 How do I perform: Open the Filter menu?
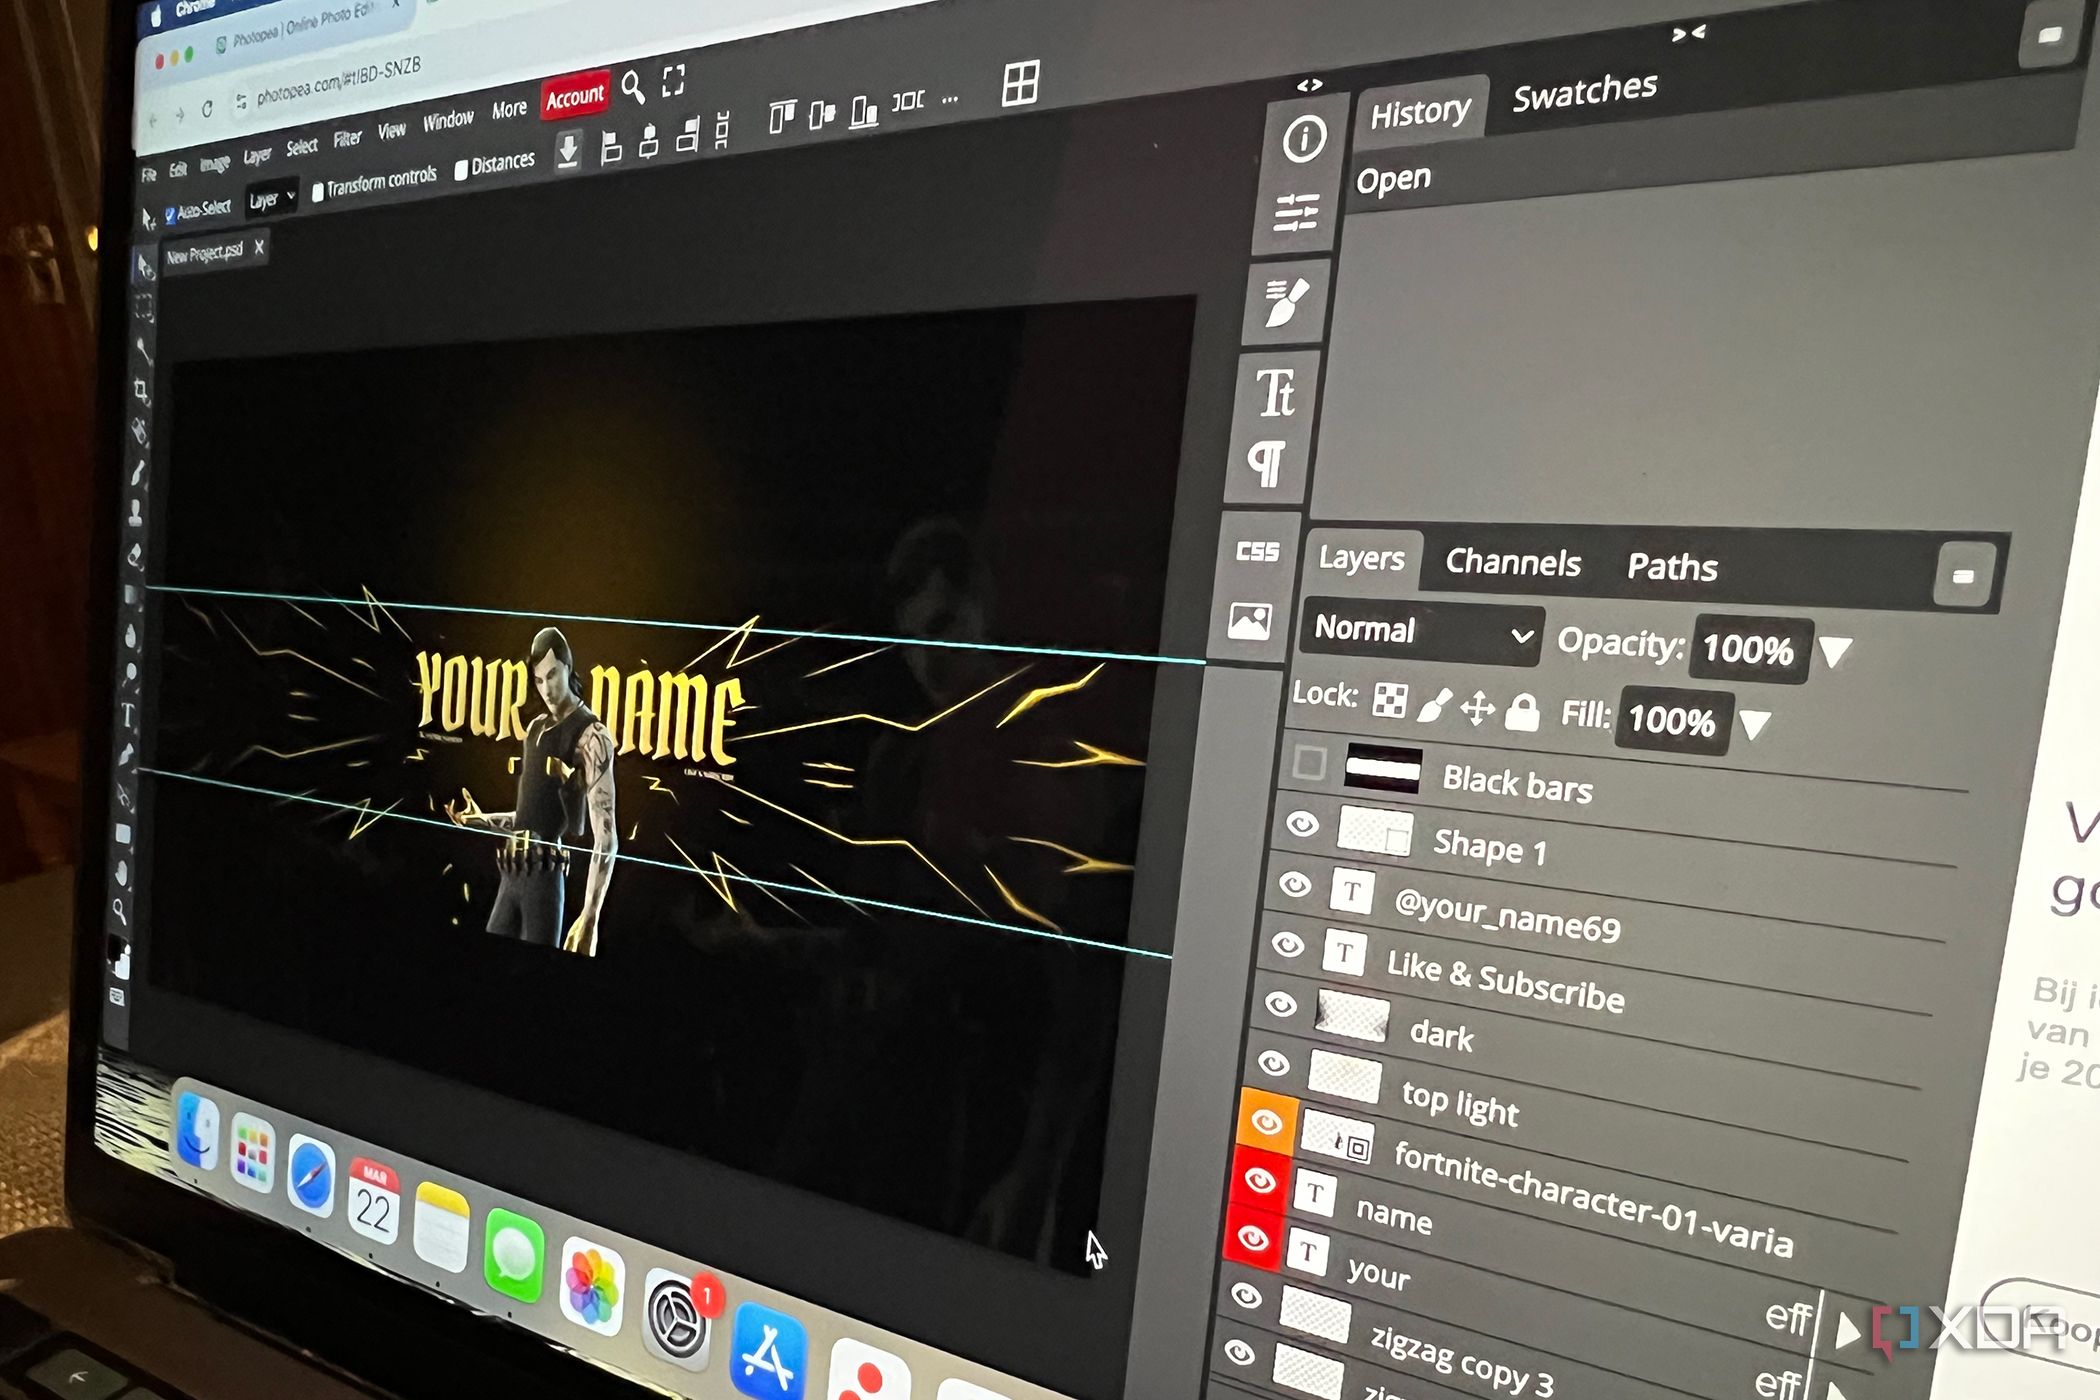(x=347, y=137)
